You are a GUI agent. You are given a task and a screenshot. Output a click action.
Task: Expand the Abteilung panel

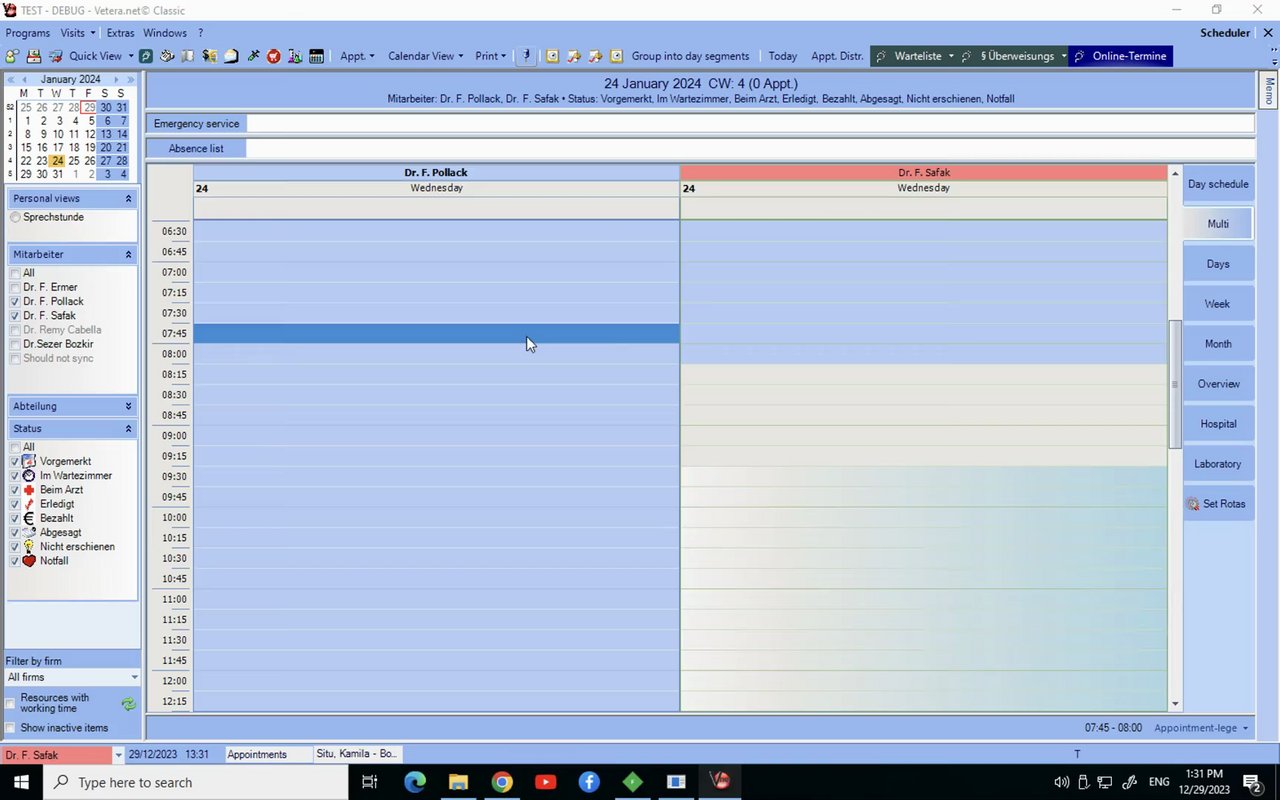point(128,407)
